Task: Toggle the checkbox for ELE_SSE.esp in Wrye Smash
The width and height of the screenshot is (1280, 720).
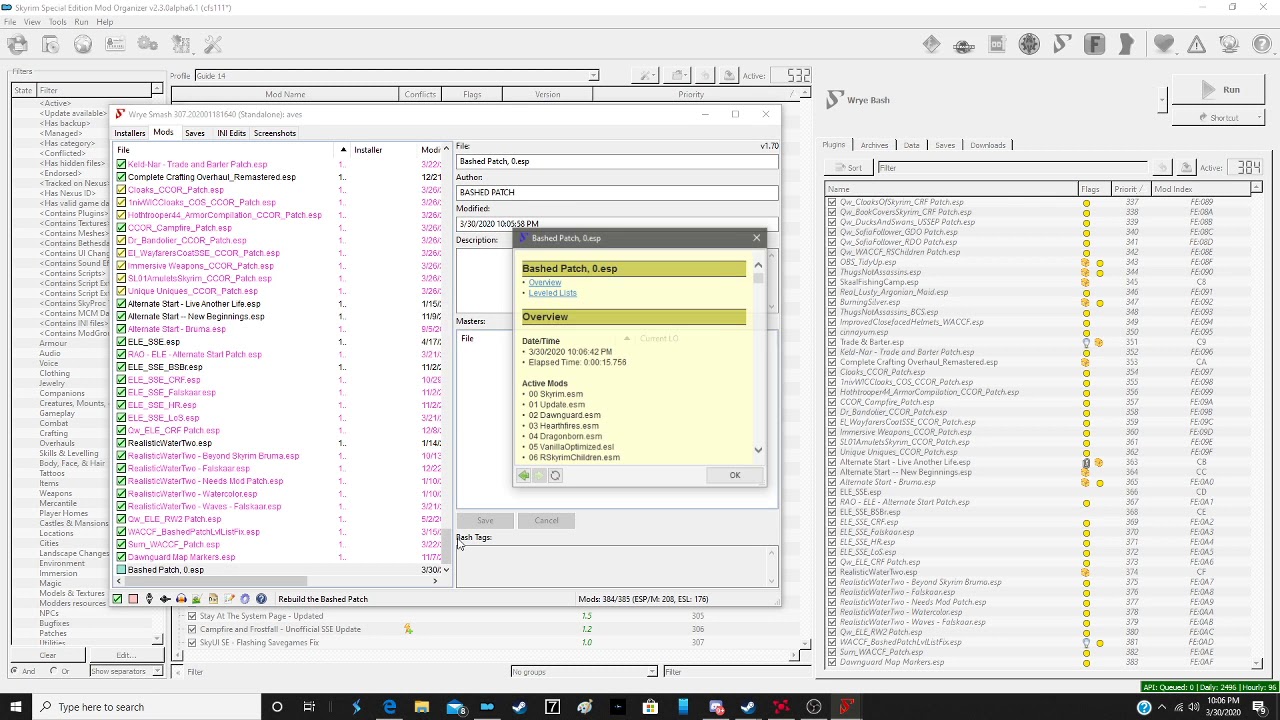Action: (x=121, y=342)
